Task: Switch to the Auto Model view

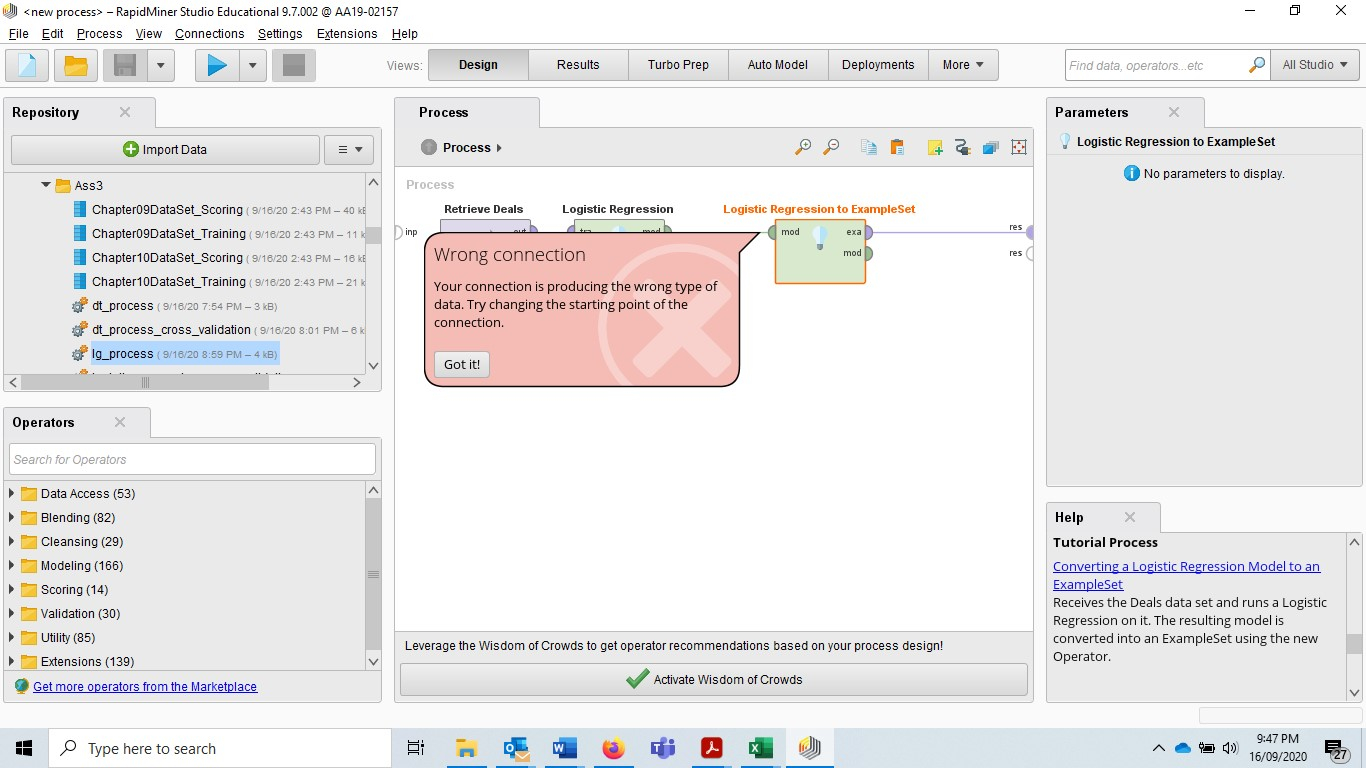Action: (778, 65)
